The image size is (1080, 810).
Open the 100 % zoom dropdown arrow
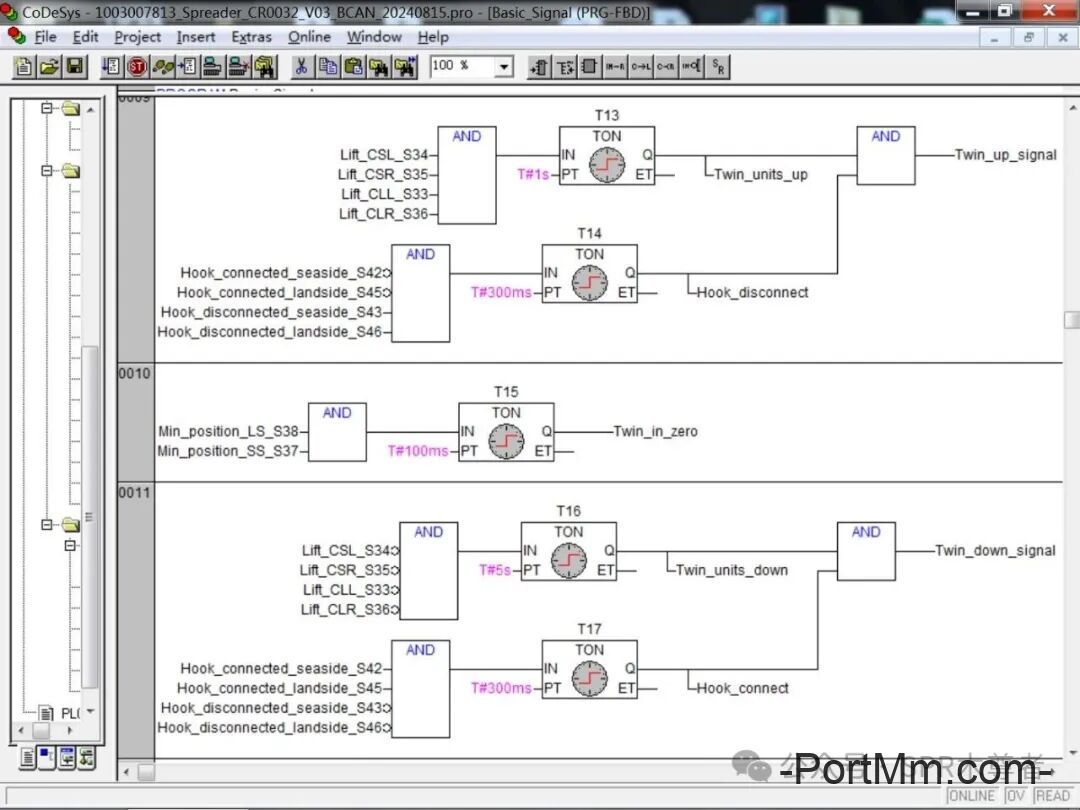tap(504, 67)
